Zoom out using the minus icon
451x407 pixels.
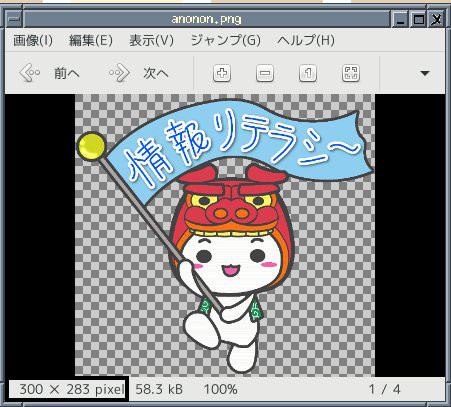(265, 73)
